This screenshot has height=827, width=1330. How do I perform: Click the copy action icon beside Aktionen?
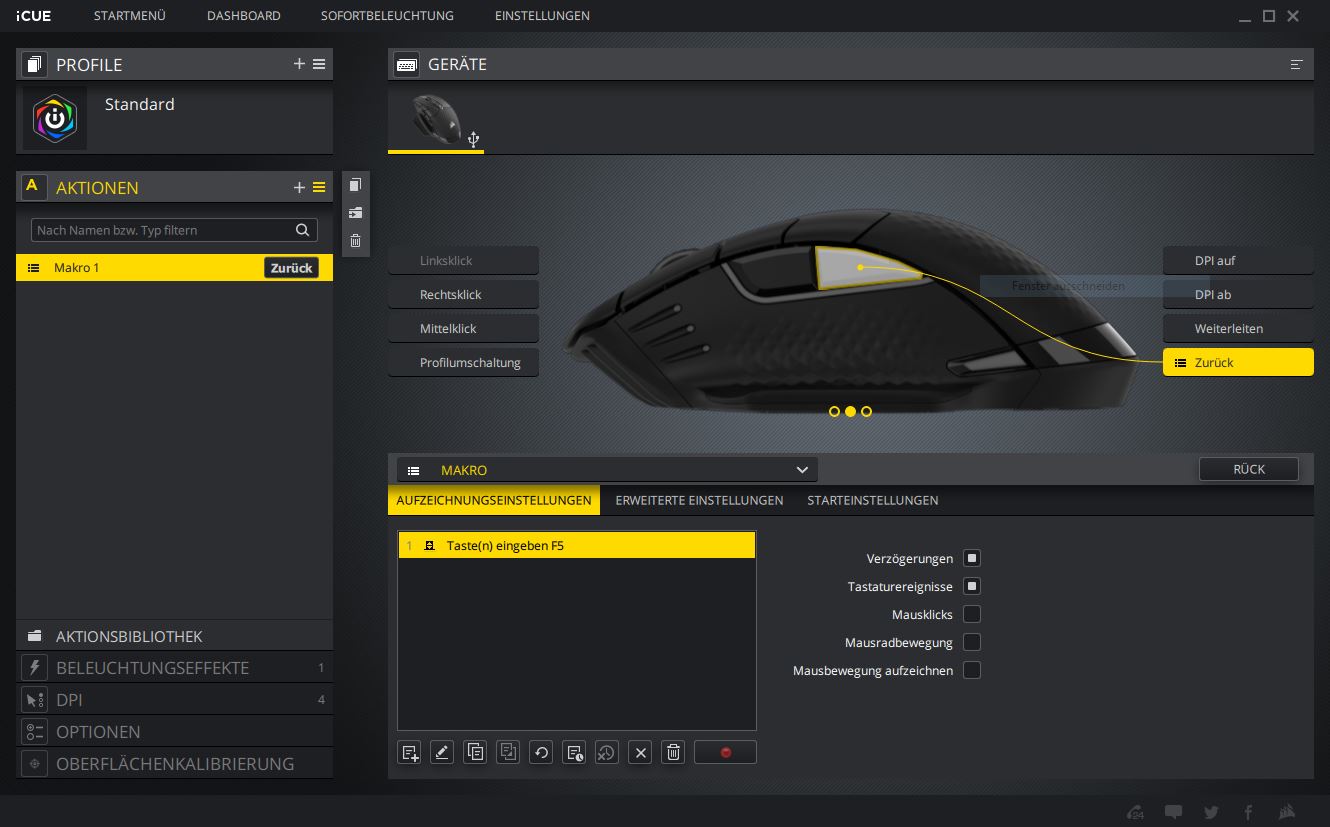coord(355,185)
